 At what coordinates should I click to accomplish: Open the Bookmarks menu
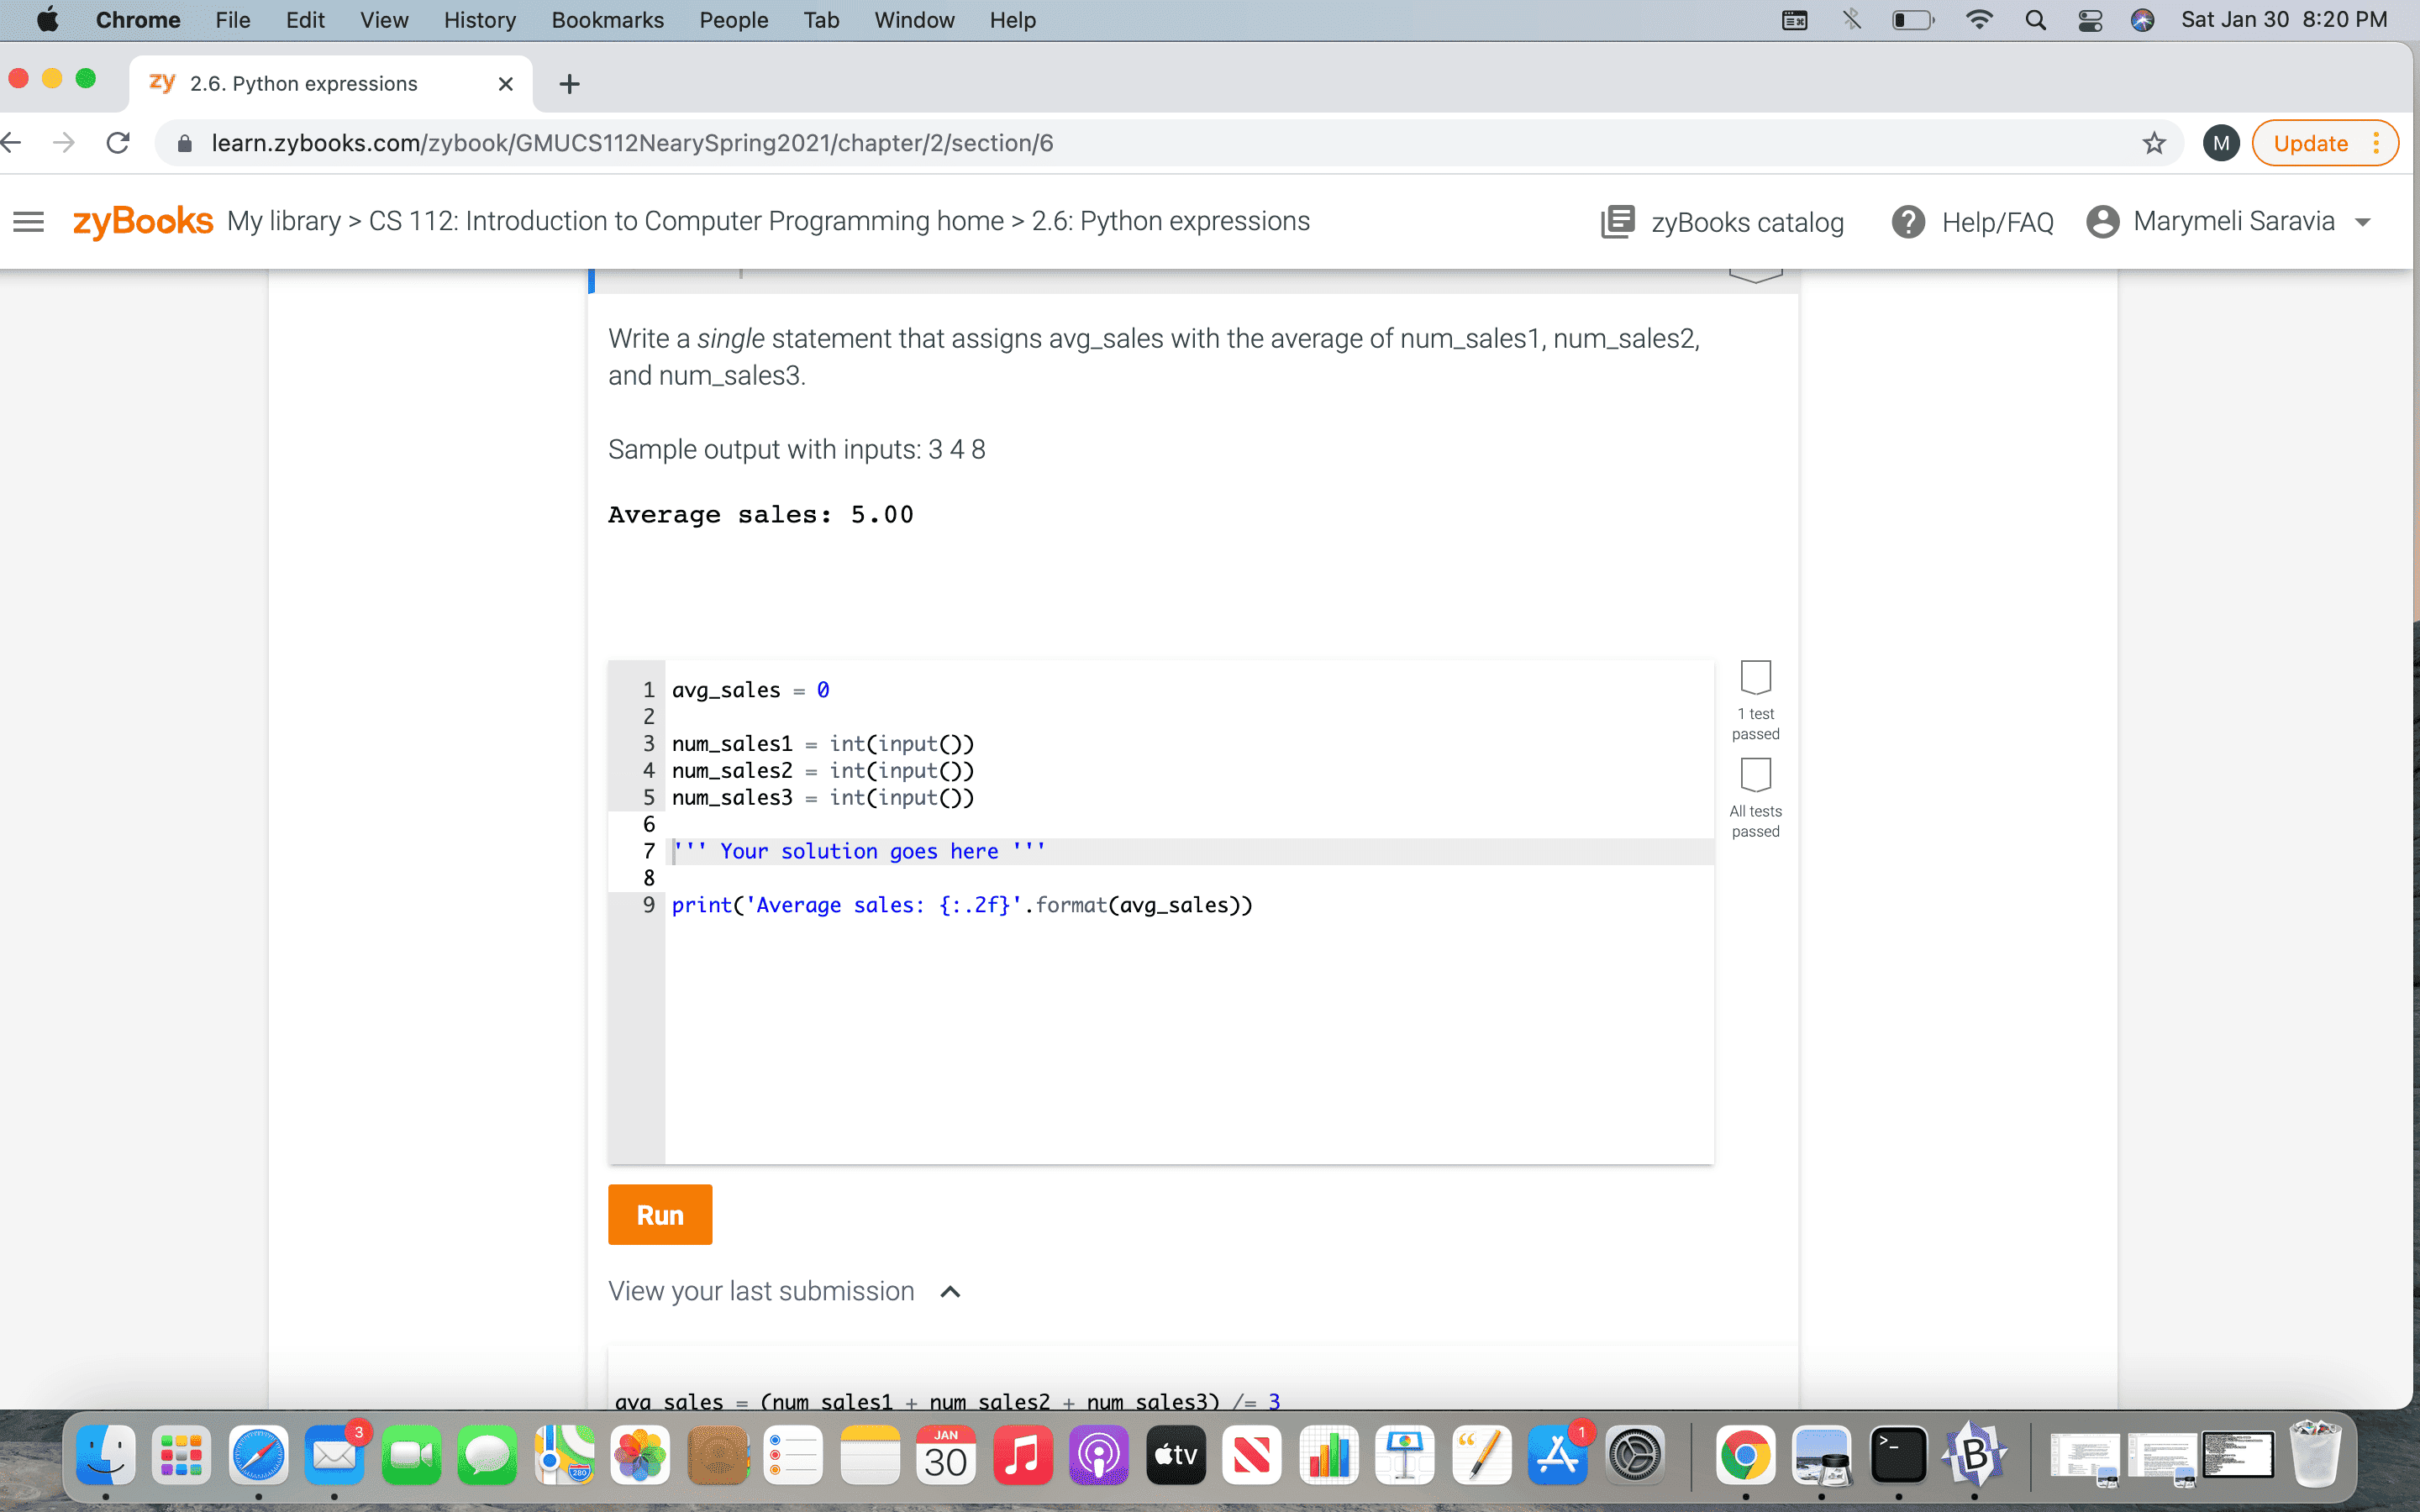(x=607, y=20)
